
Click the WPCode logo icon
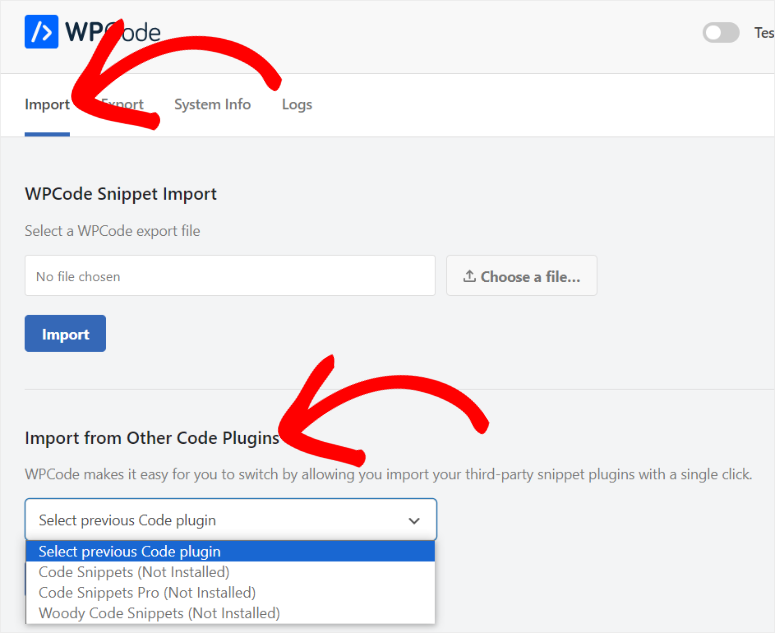click(42, 32)
